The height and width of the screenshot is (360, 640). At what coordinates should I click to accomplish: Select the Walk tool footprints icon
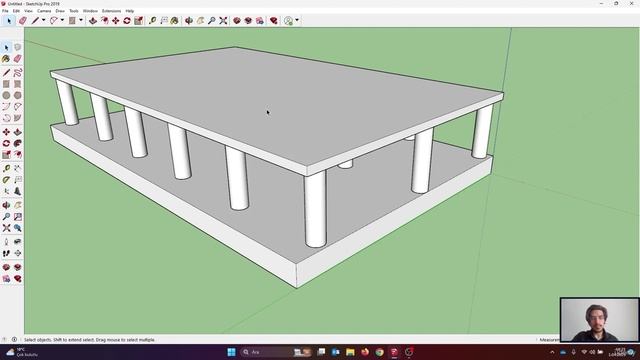(6, 253)
